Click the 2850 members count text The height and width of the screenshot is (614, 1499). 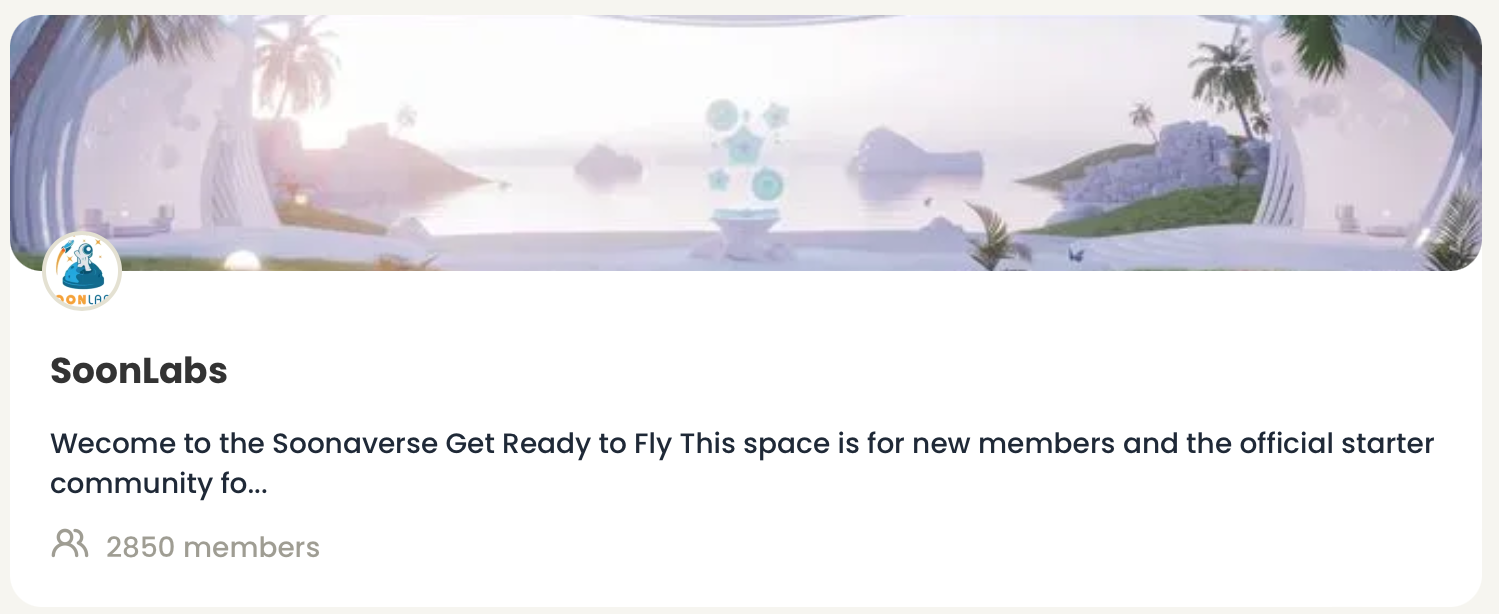pyautogui.click(x=213, y=547)
